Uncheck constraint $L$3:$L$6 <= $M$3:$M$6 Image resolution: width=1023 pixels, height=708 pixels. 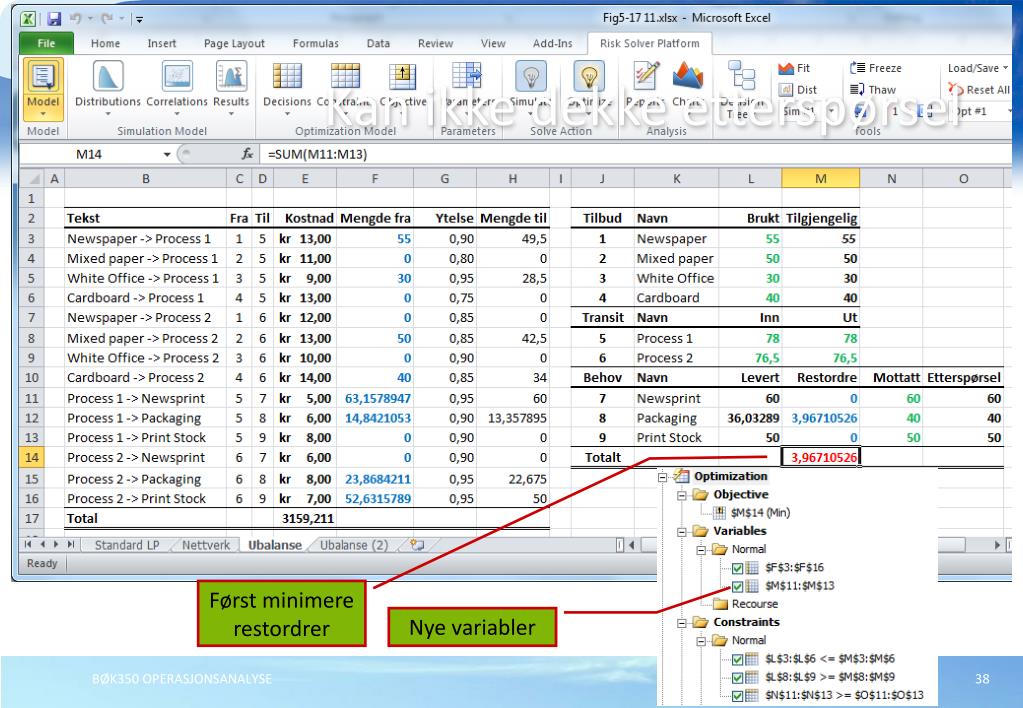pos(737,659)
